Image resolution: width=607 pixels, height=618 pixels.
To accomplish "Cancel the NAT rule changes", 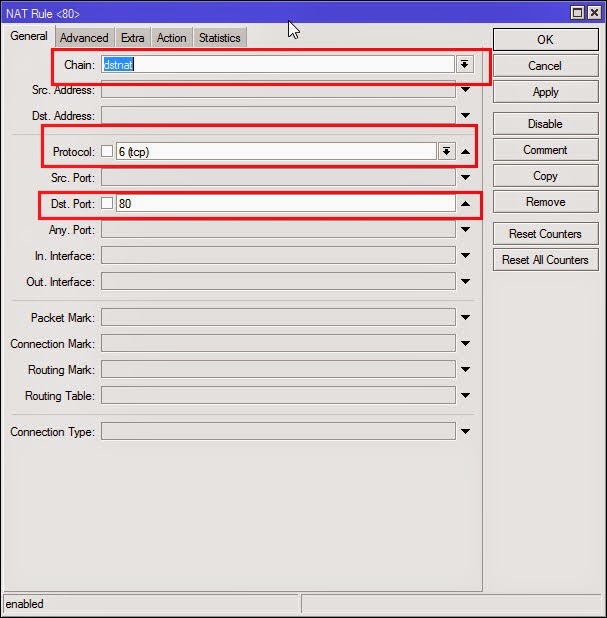I will (x=546, y=65).
